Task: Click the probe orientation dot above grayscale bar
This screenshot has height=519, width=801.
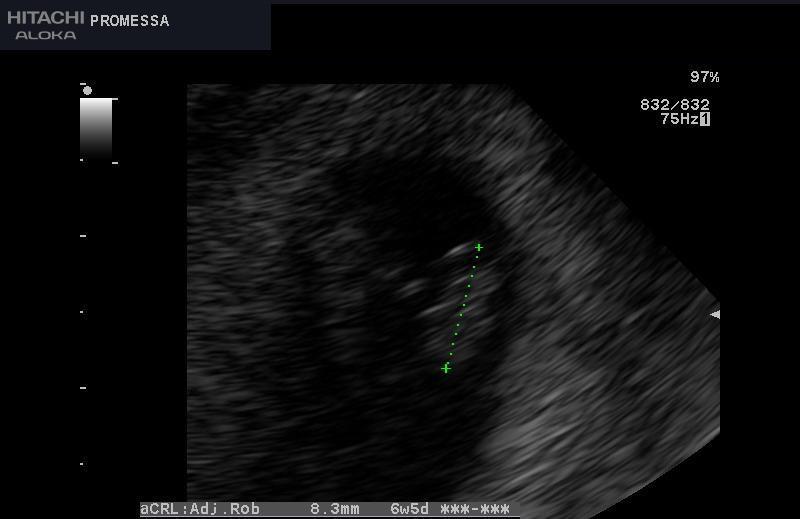Action: point(87,90)
